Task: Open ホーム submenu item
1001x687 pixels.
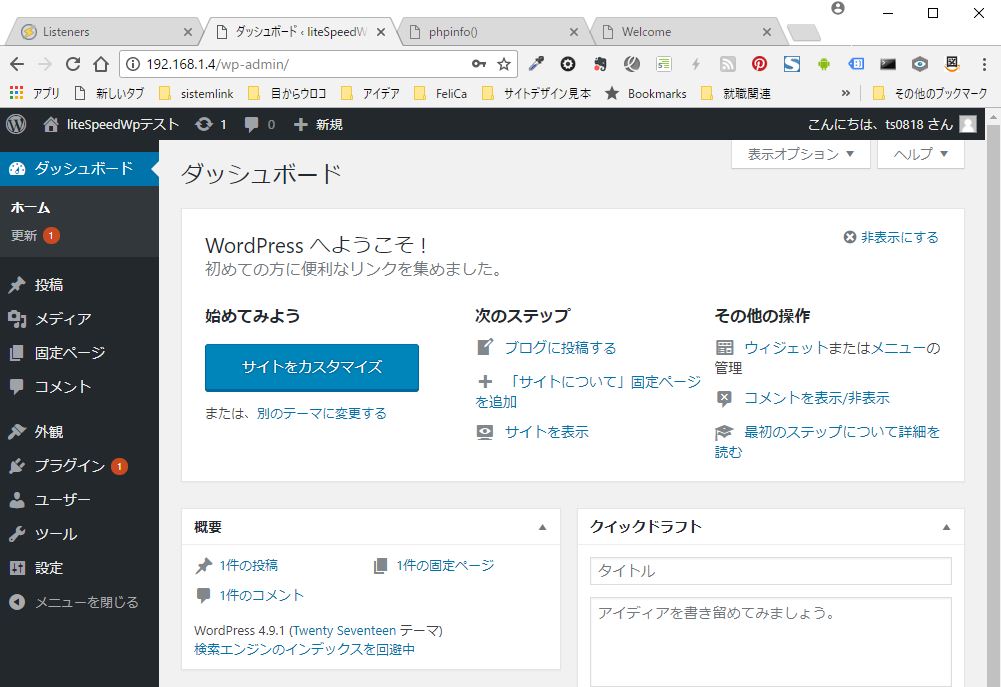Action: [x=30, y=208]
